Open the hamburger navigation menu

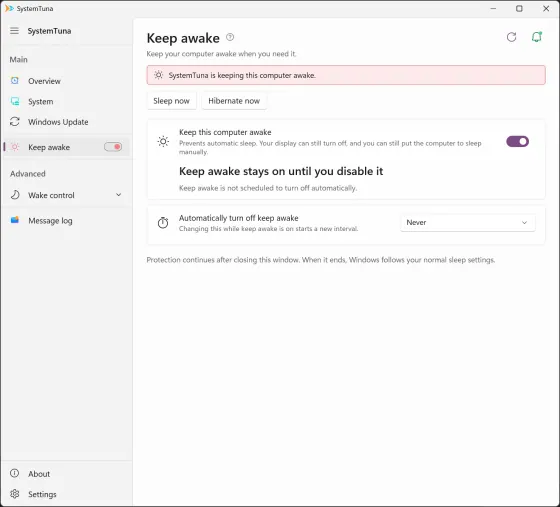pos(14,31)
